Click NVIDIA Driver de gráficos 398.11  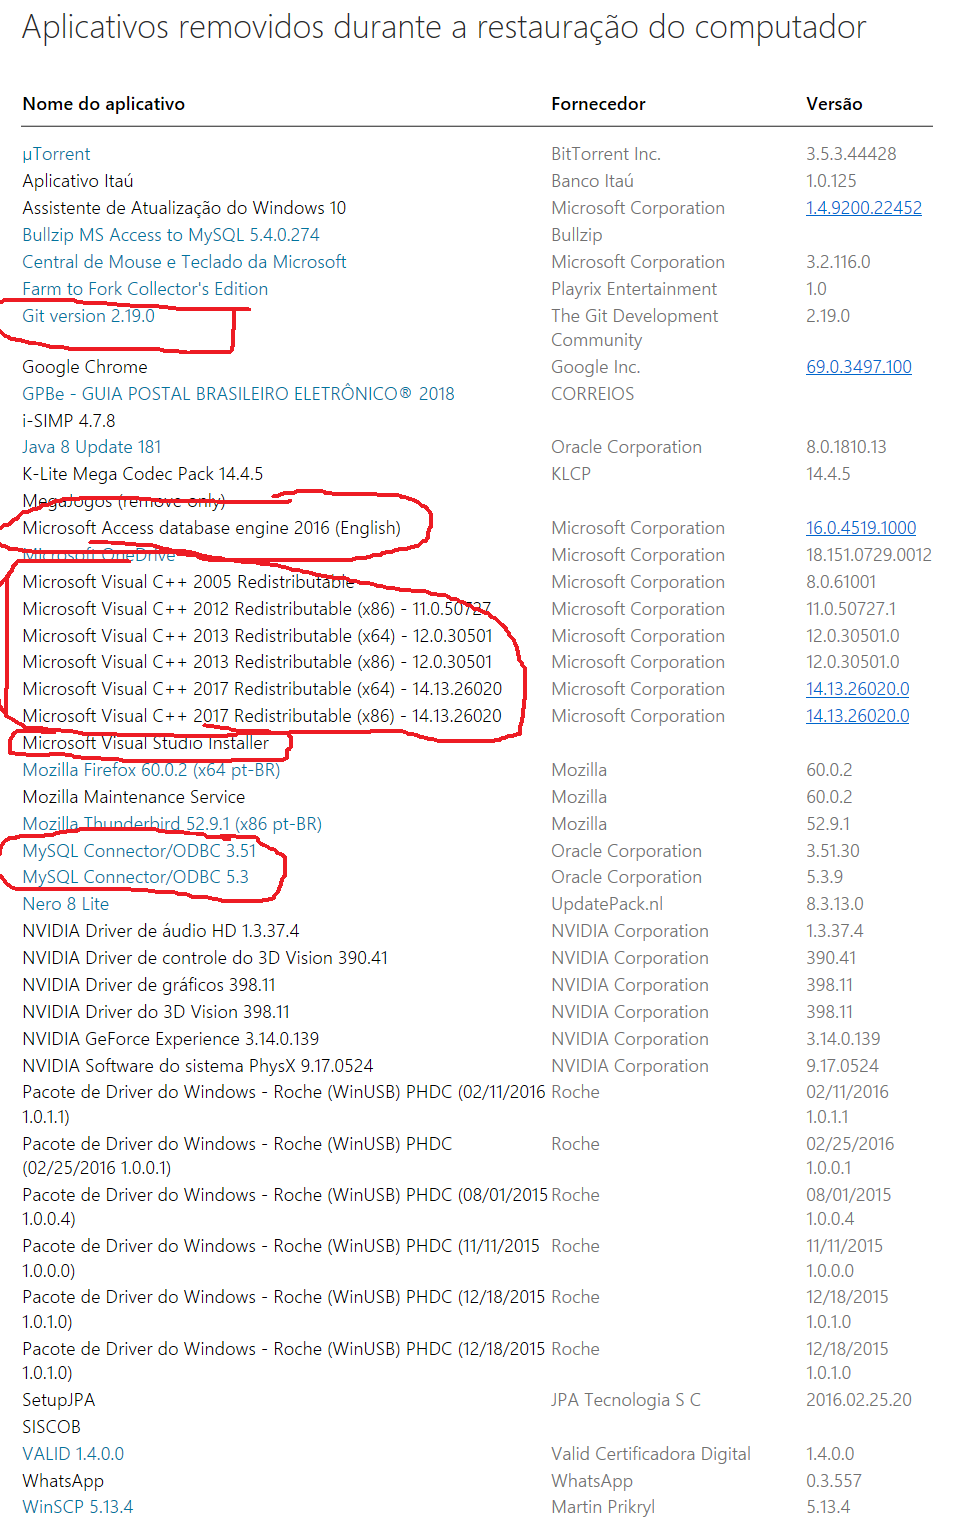pyautogui.click(x=148, y=985)
